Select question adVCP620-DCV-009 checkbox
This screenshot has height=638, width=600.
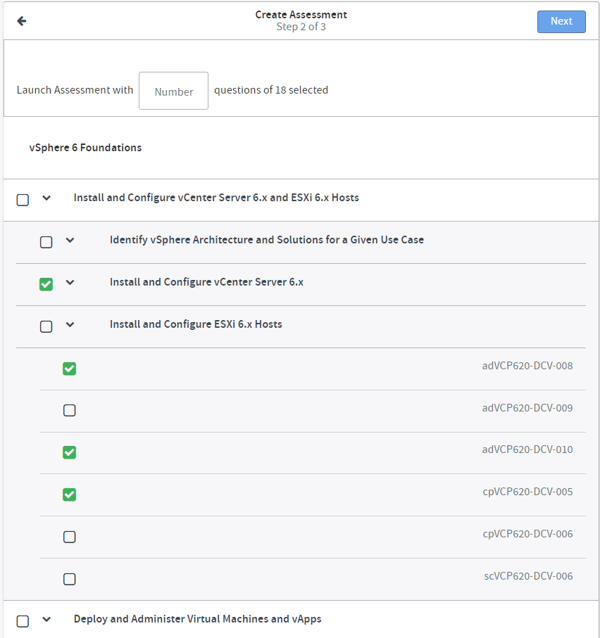click(x=70, y=410)
